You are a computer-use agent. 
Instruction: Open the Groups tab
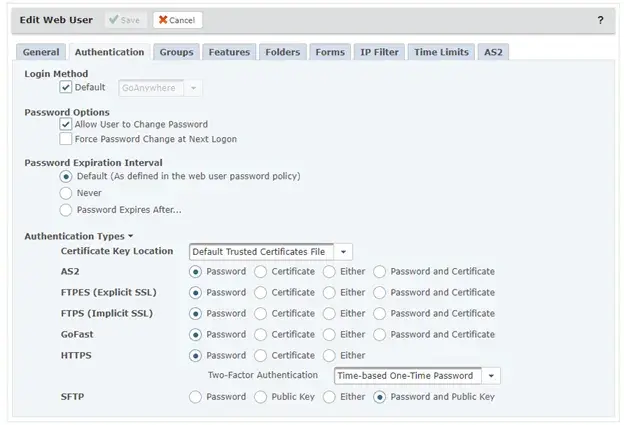pyautogui.click(x=176, y=52)
